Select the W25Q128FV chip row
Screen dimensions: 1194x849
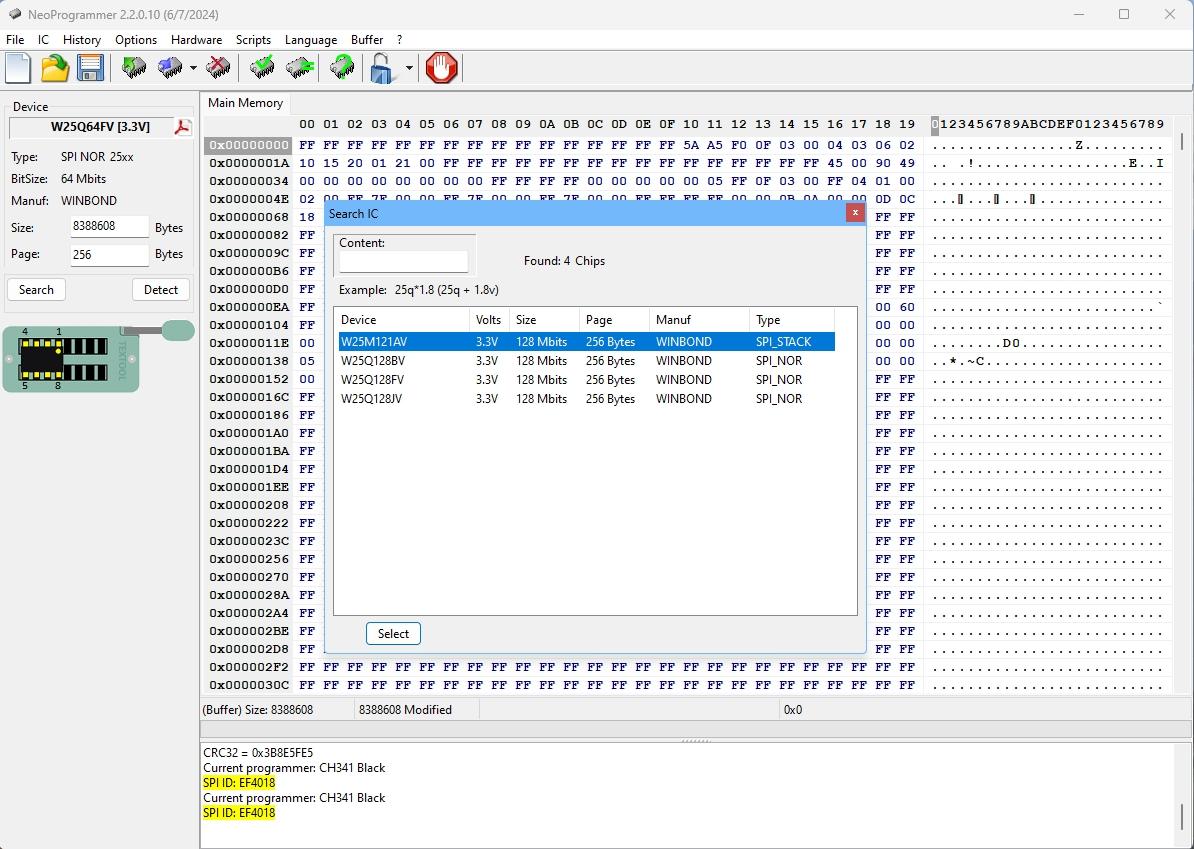(586, 380)
